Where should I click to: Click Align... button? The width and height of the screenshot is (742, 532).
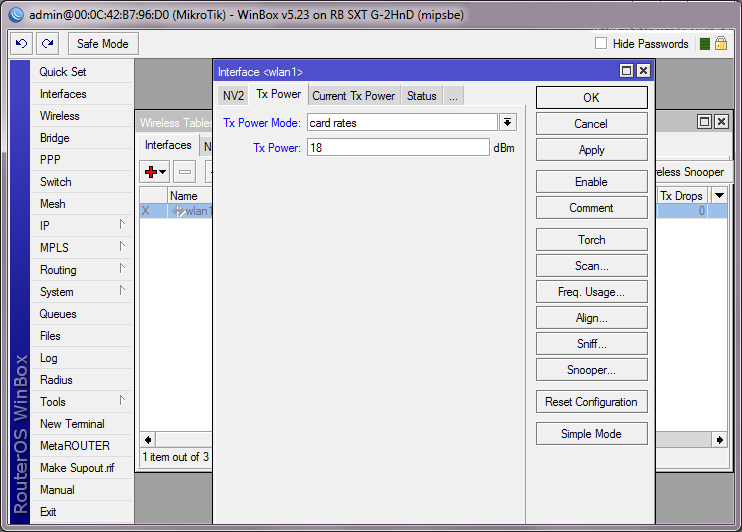tap(592, 318)
